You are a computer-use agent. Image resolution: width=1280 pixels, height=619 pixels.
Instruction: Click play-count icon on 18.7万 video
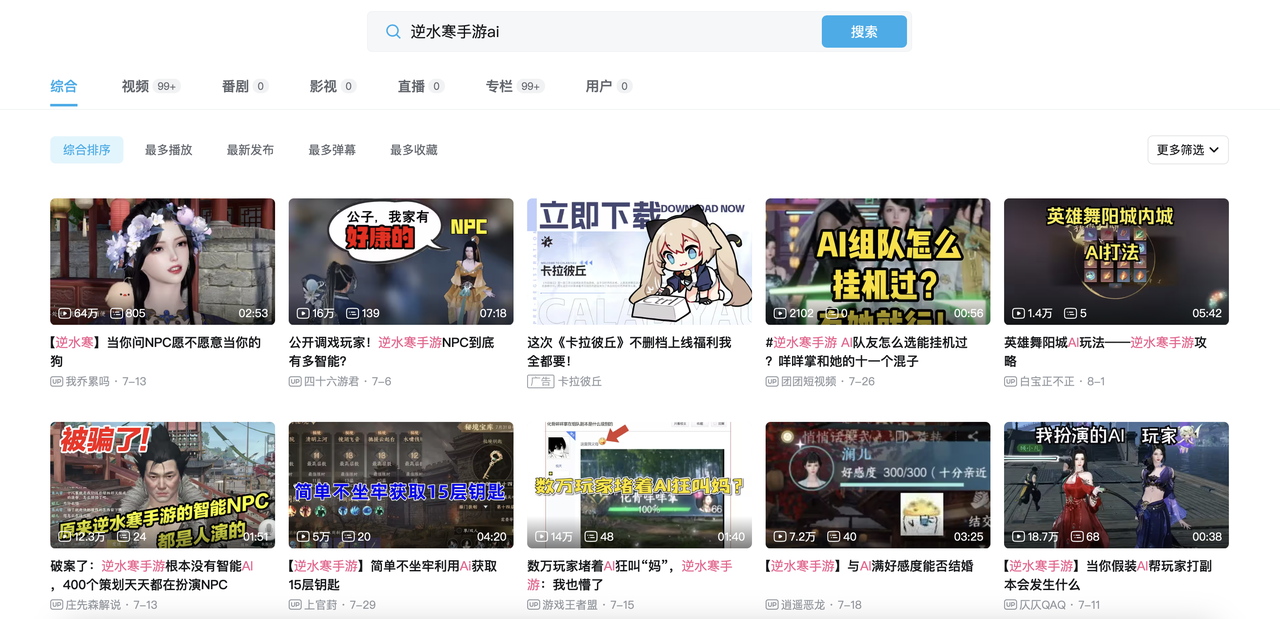point(1019,537)
